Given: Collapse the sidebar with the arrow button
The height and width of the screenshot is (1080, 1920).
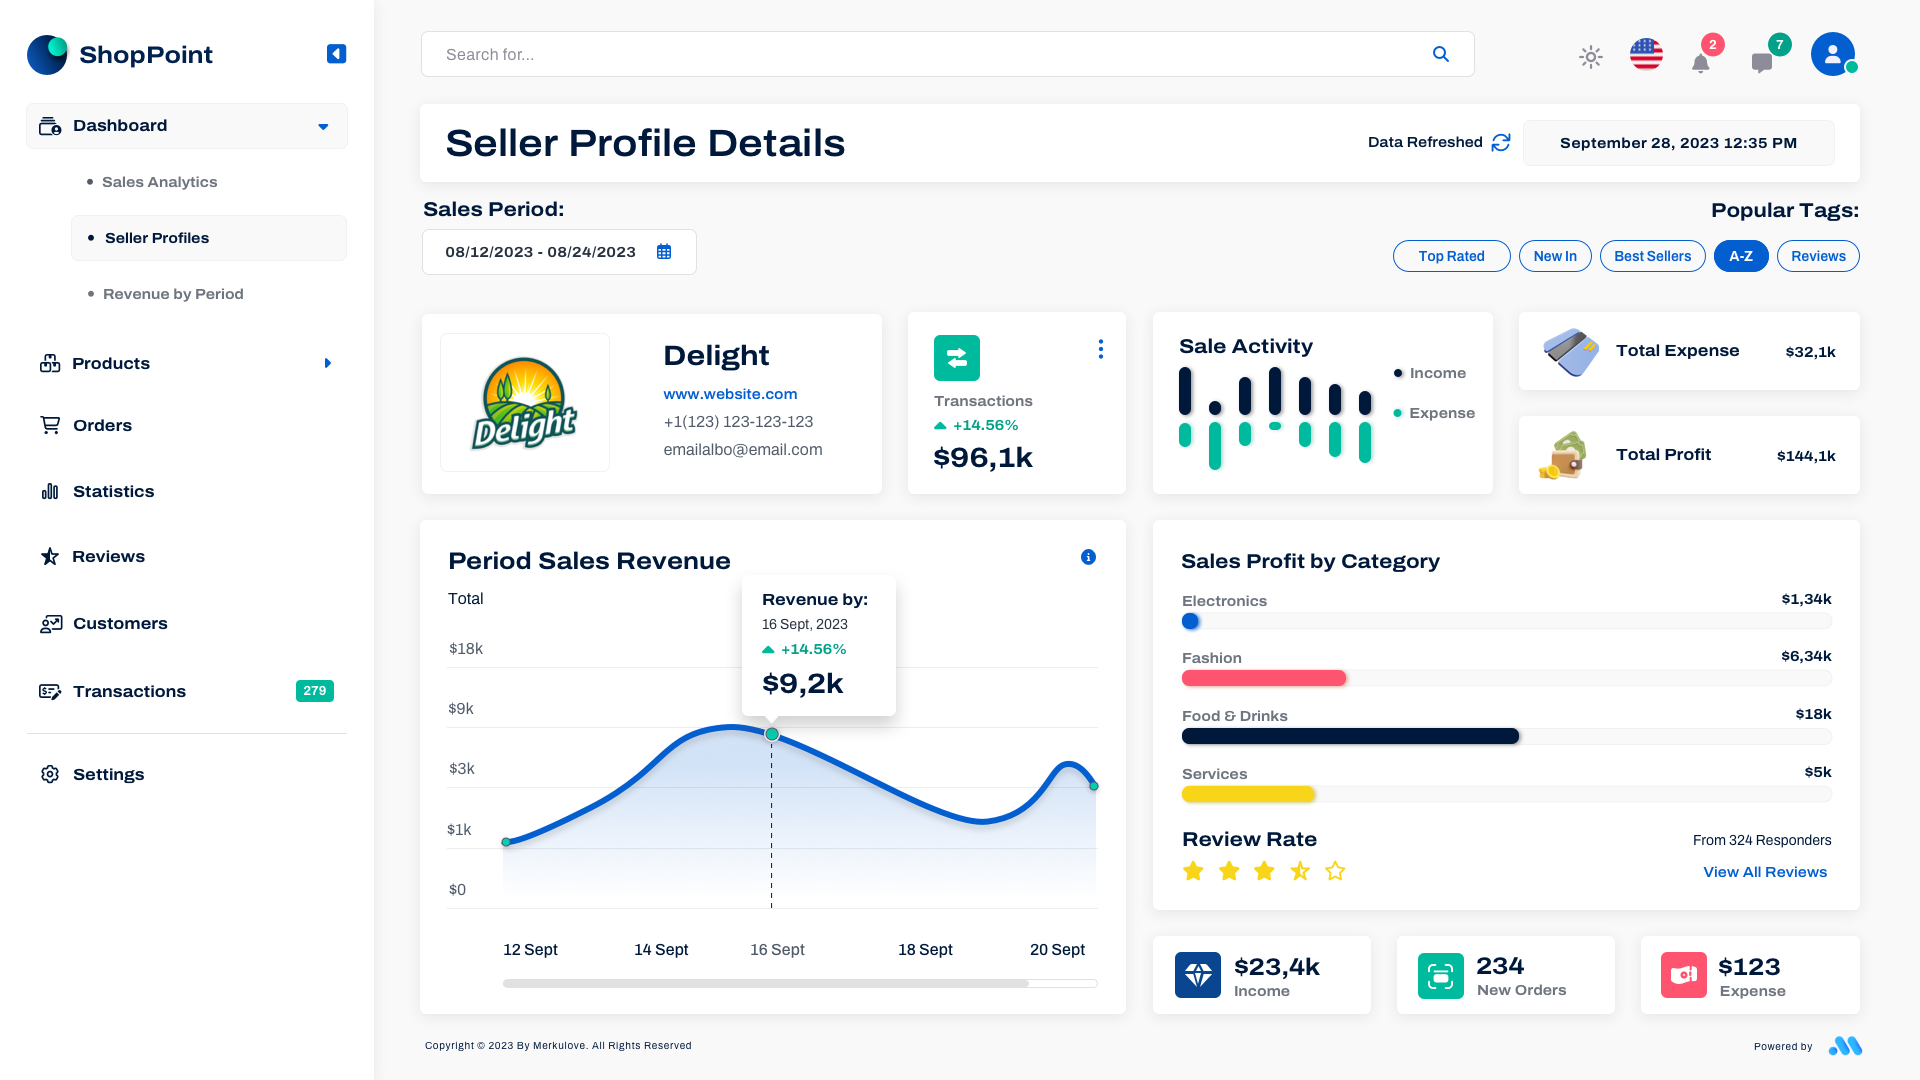Looking at the screenshot, I should (336, 54).
